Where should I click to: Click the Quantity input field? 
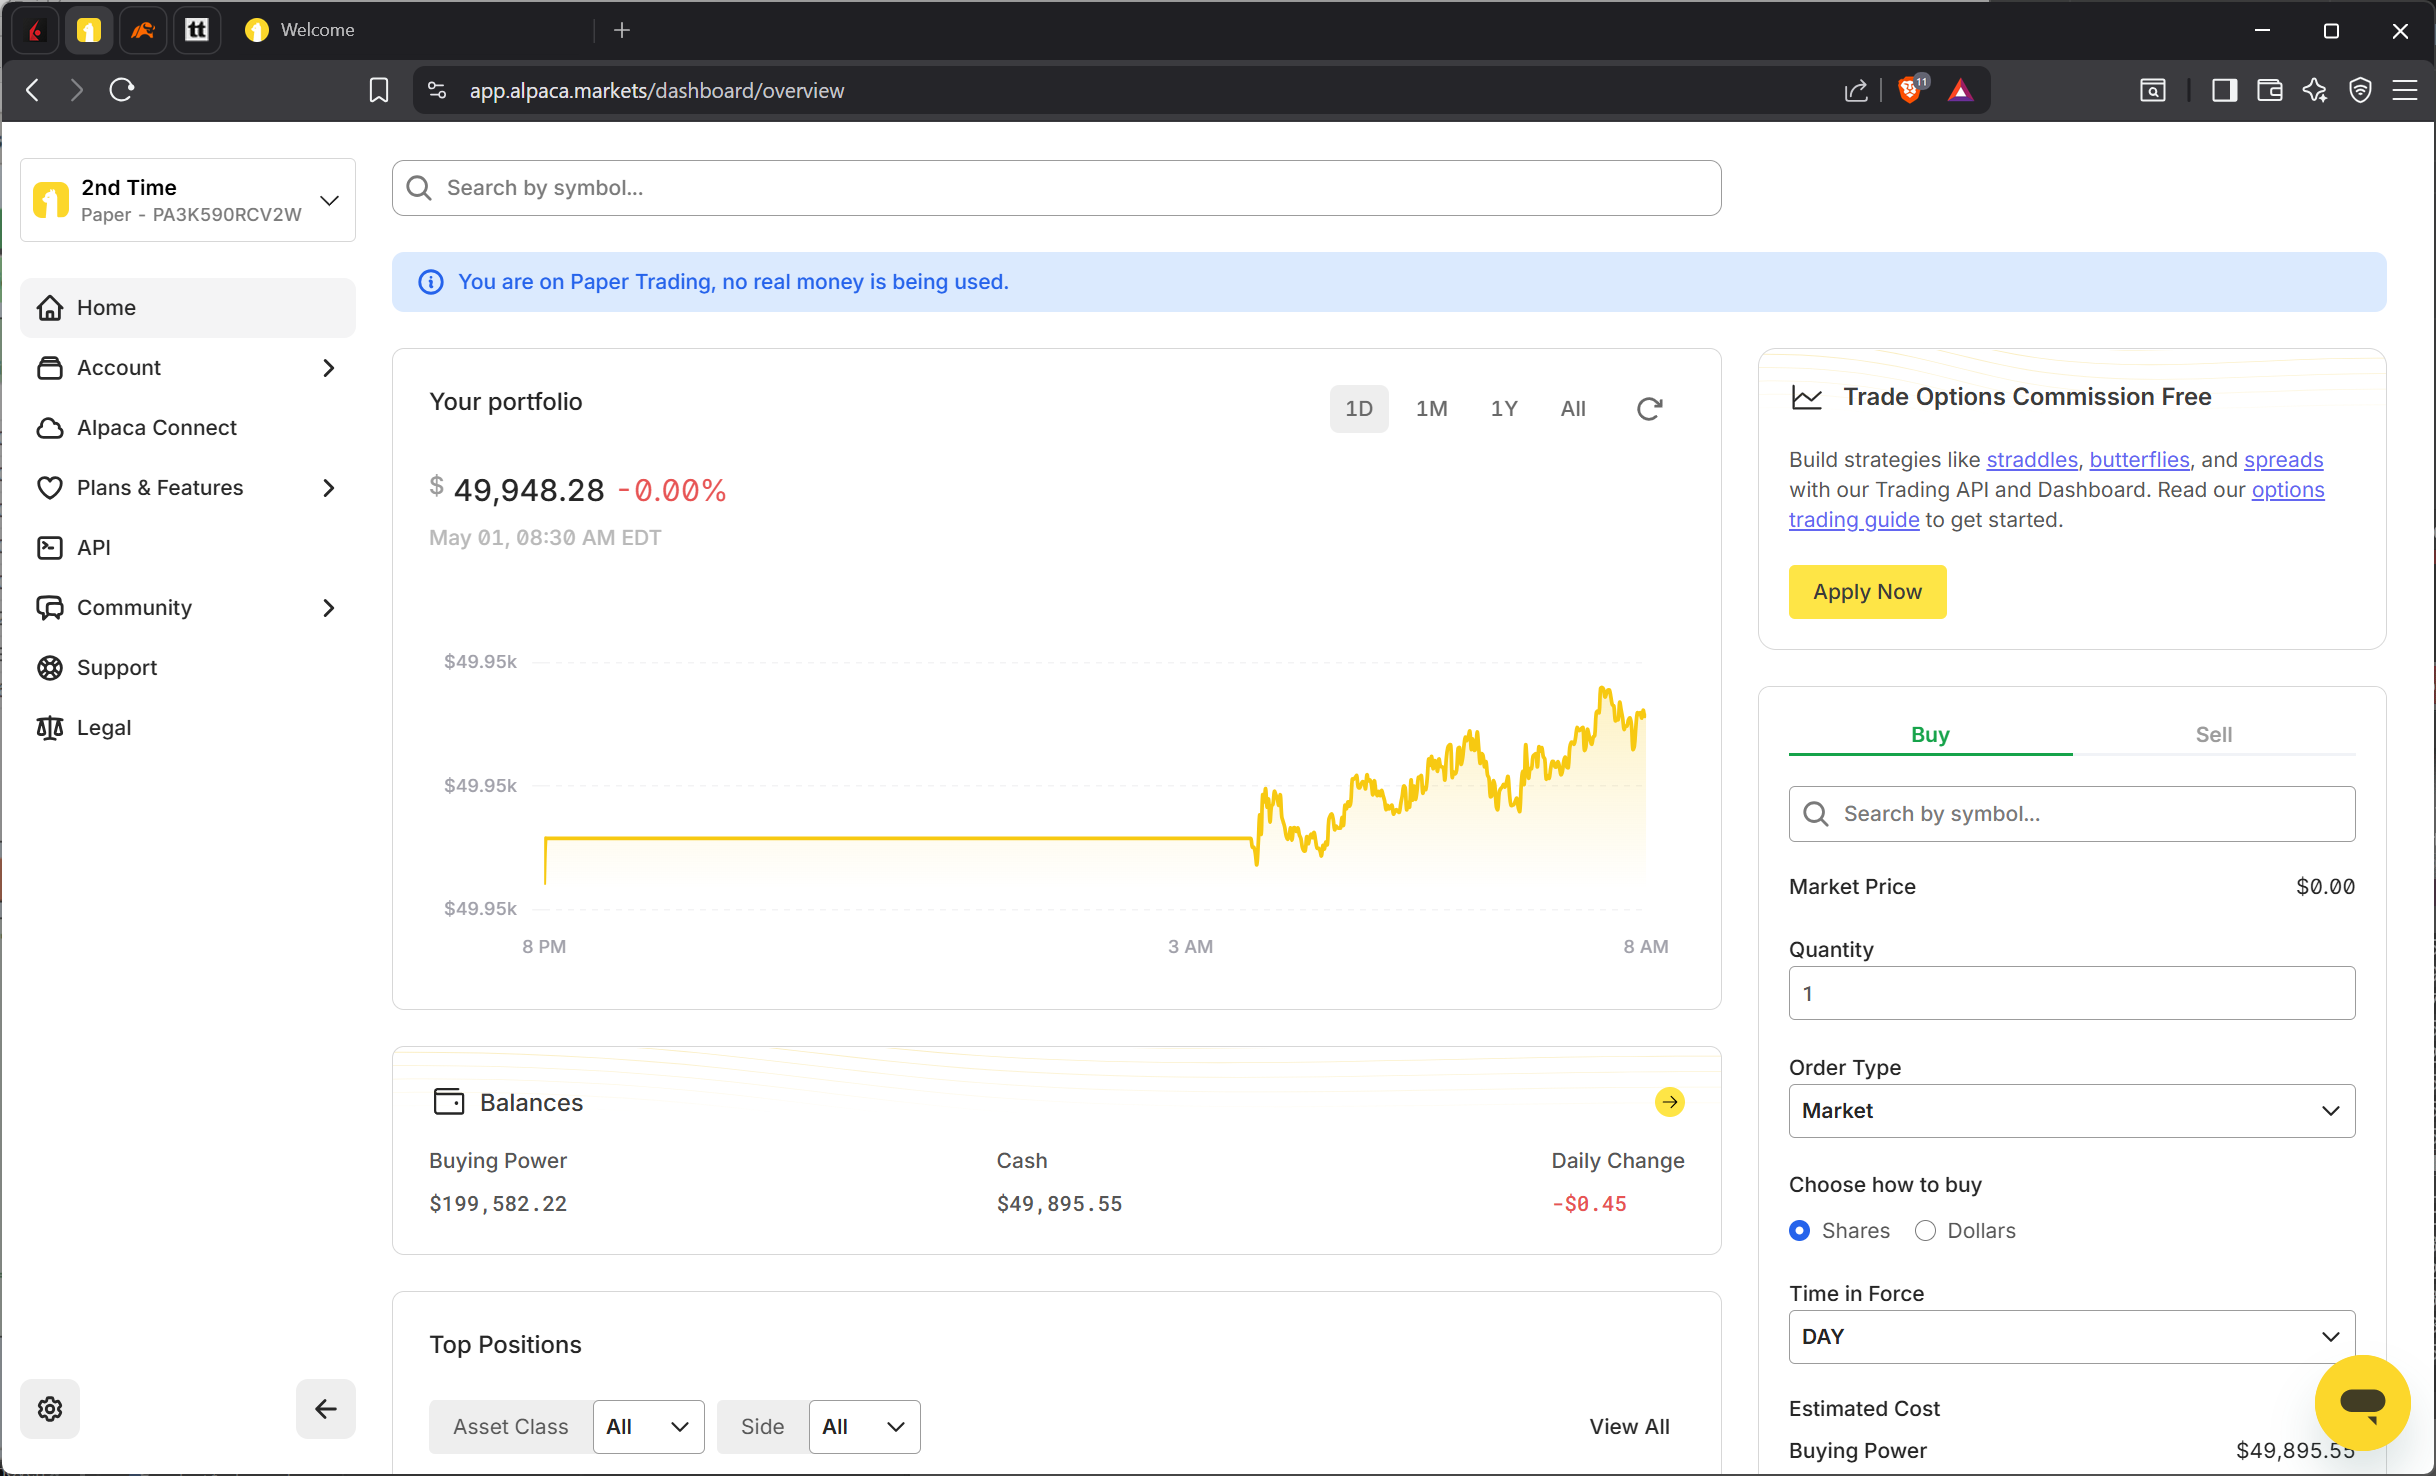point(2071,994)
